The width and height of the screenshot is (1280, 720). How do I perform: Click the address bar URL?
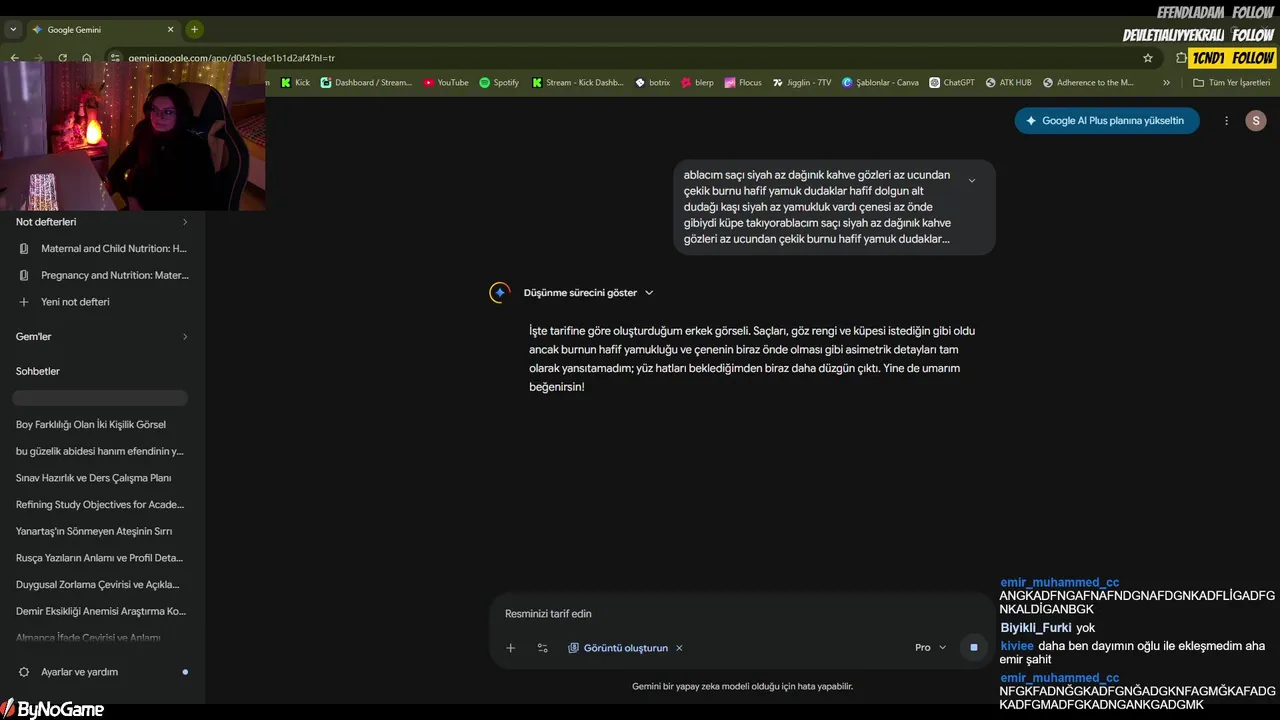coord(231,58)
